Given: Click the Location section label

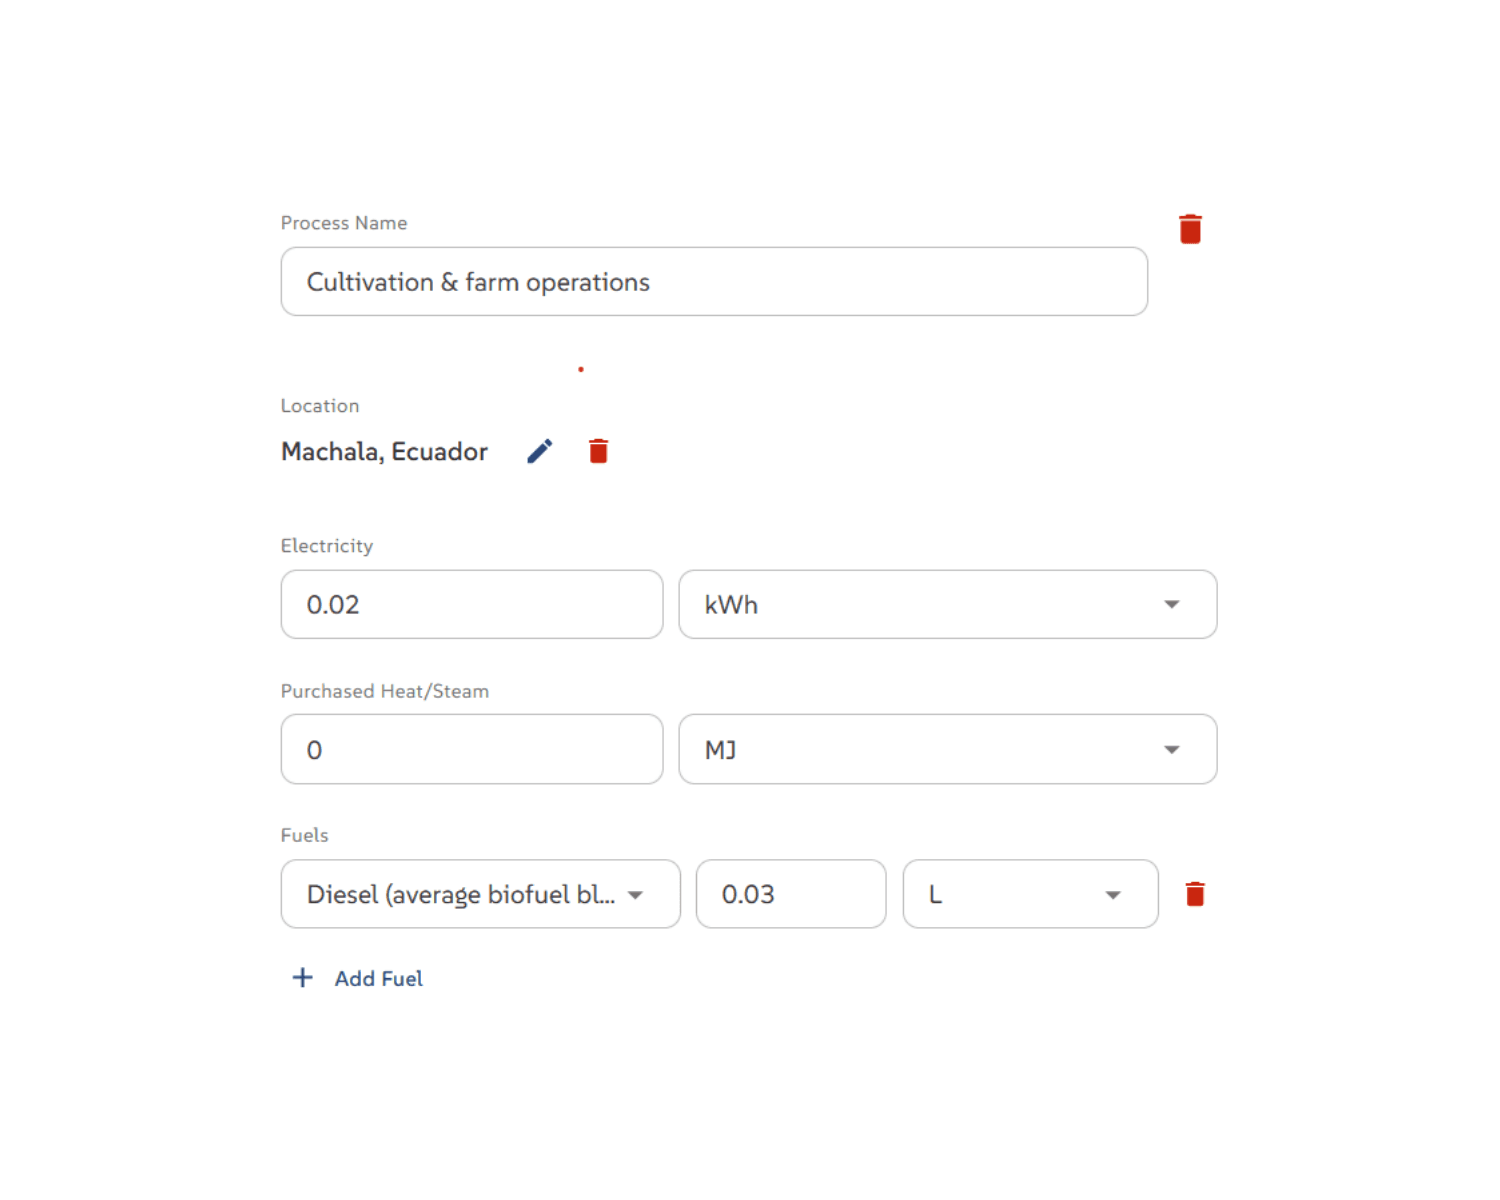Looking at the screenshot, I should click(x=320, y=406).
